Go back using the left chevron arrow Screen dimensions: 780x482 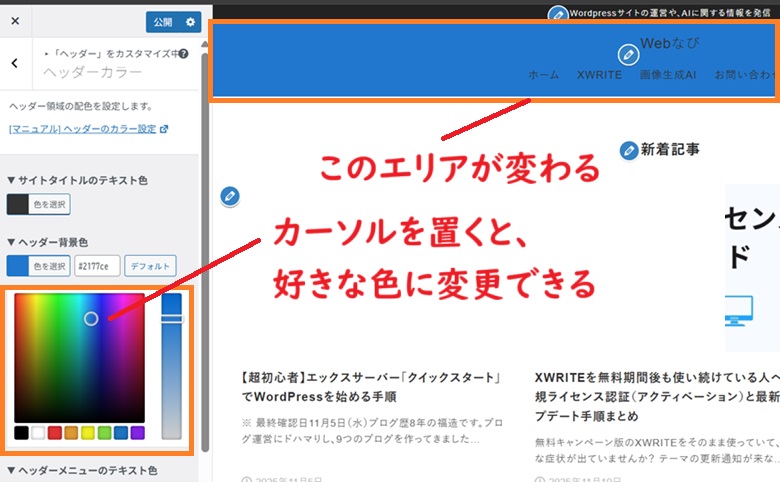click(x=15, y=63)
